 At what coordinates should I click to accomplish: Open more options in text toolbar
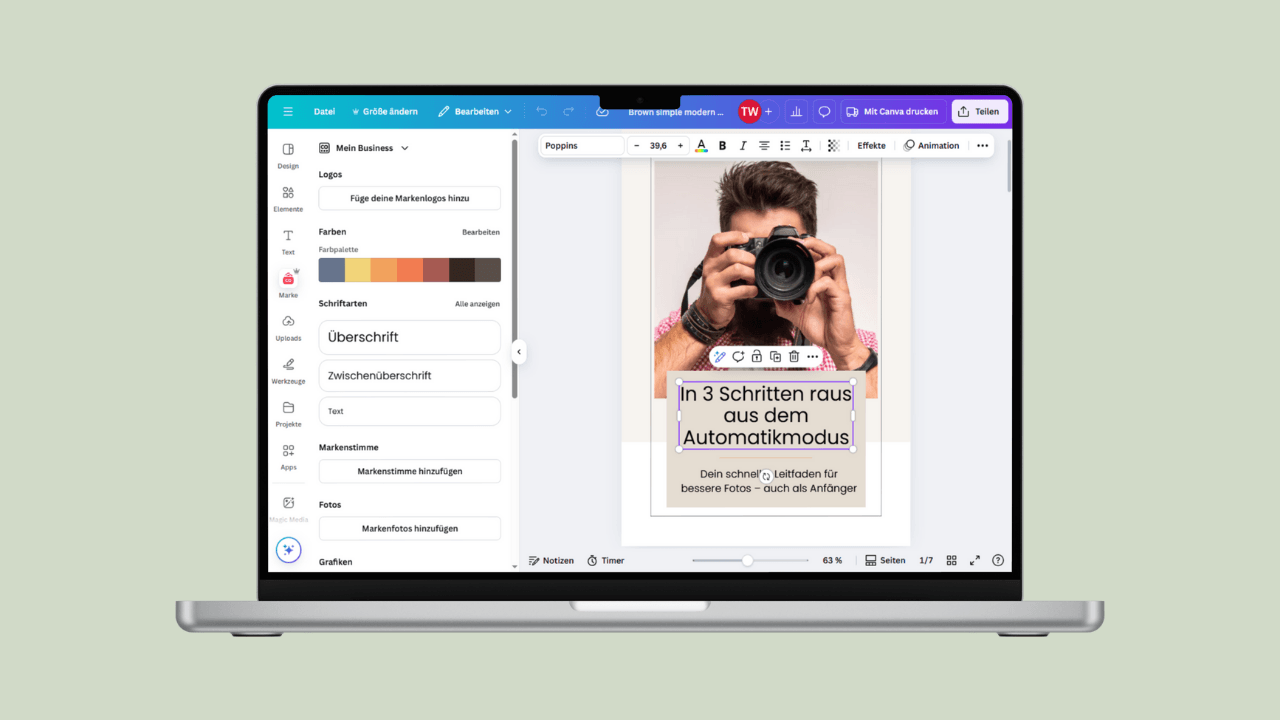pyautogui.click(x=982, y=146)
